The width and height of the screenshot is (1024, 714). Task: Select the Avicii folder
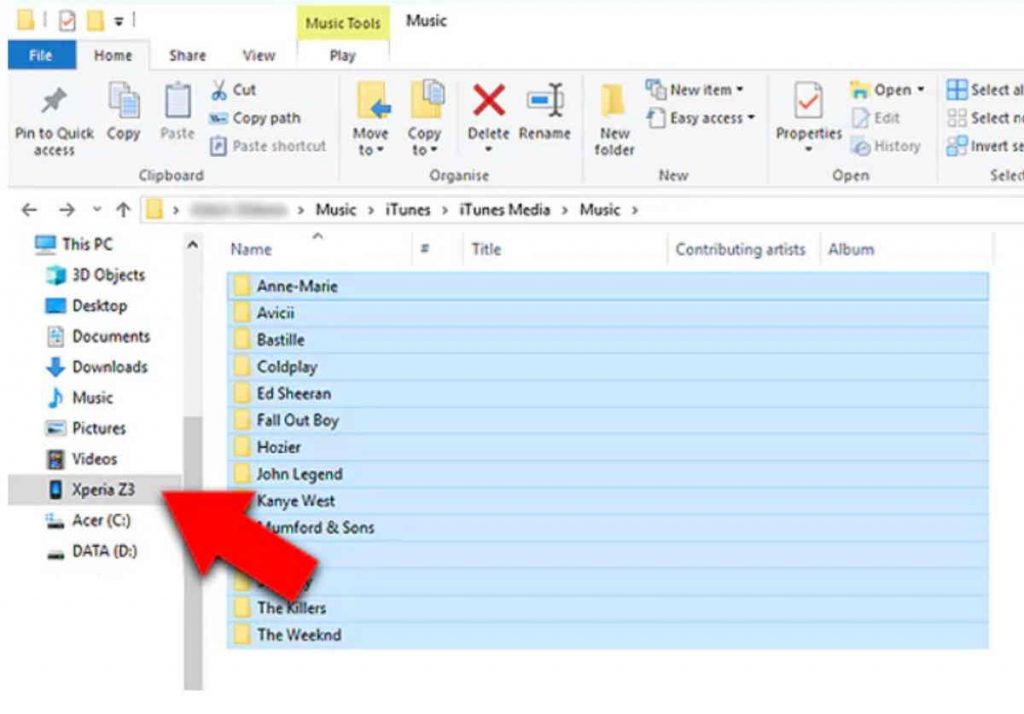607,313
